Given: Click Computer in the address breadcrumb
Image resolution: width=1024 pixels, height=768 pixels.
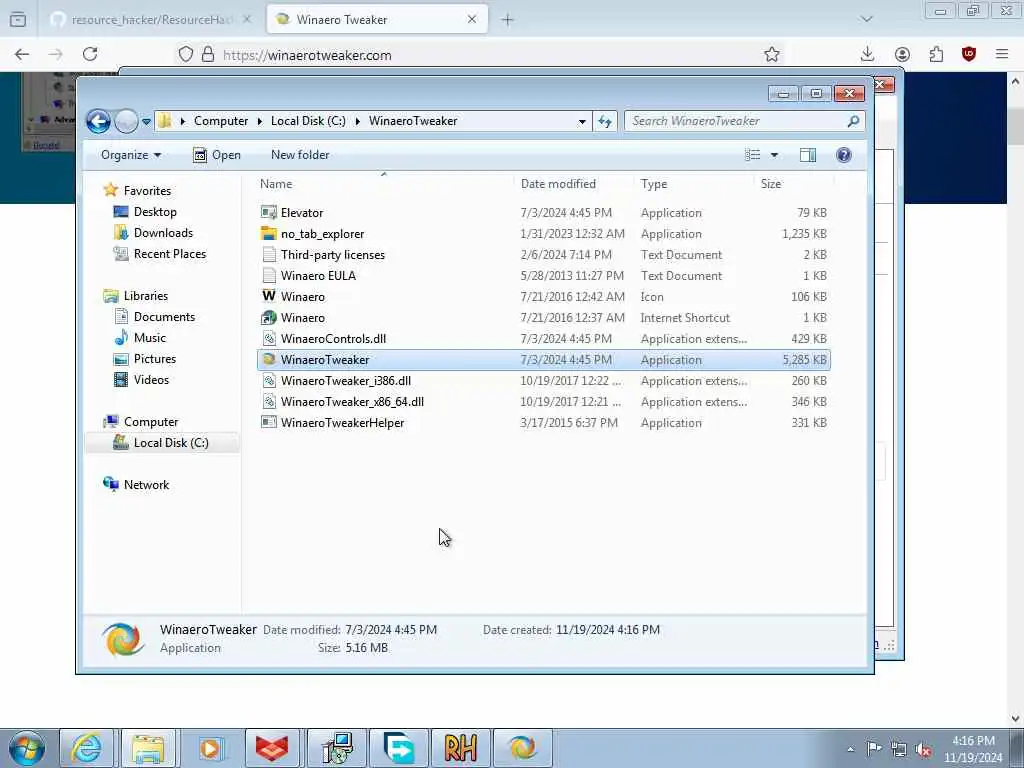Looking at the screenshot, I should point(221,121).
